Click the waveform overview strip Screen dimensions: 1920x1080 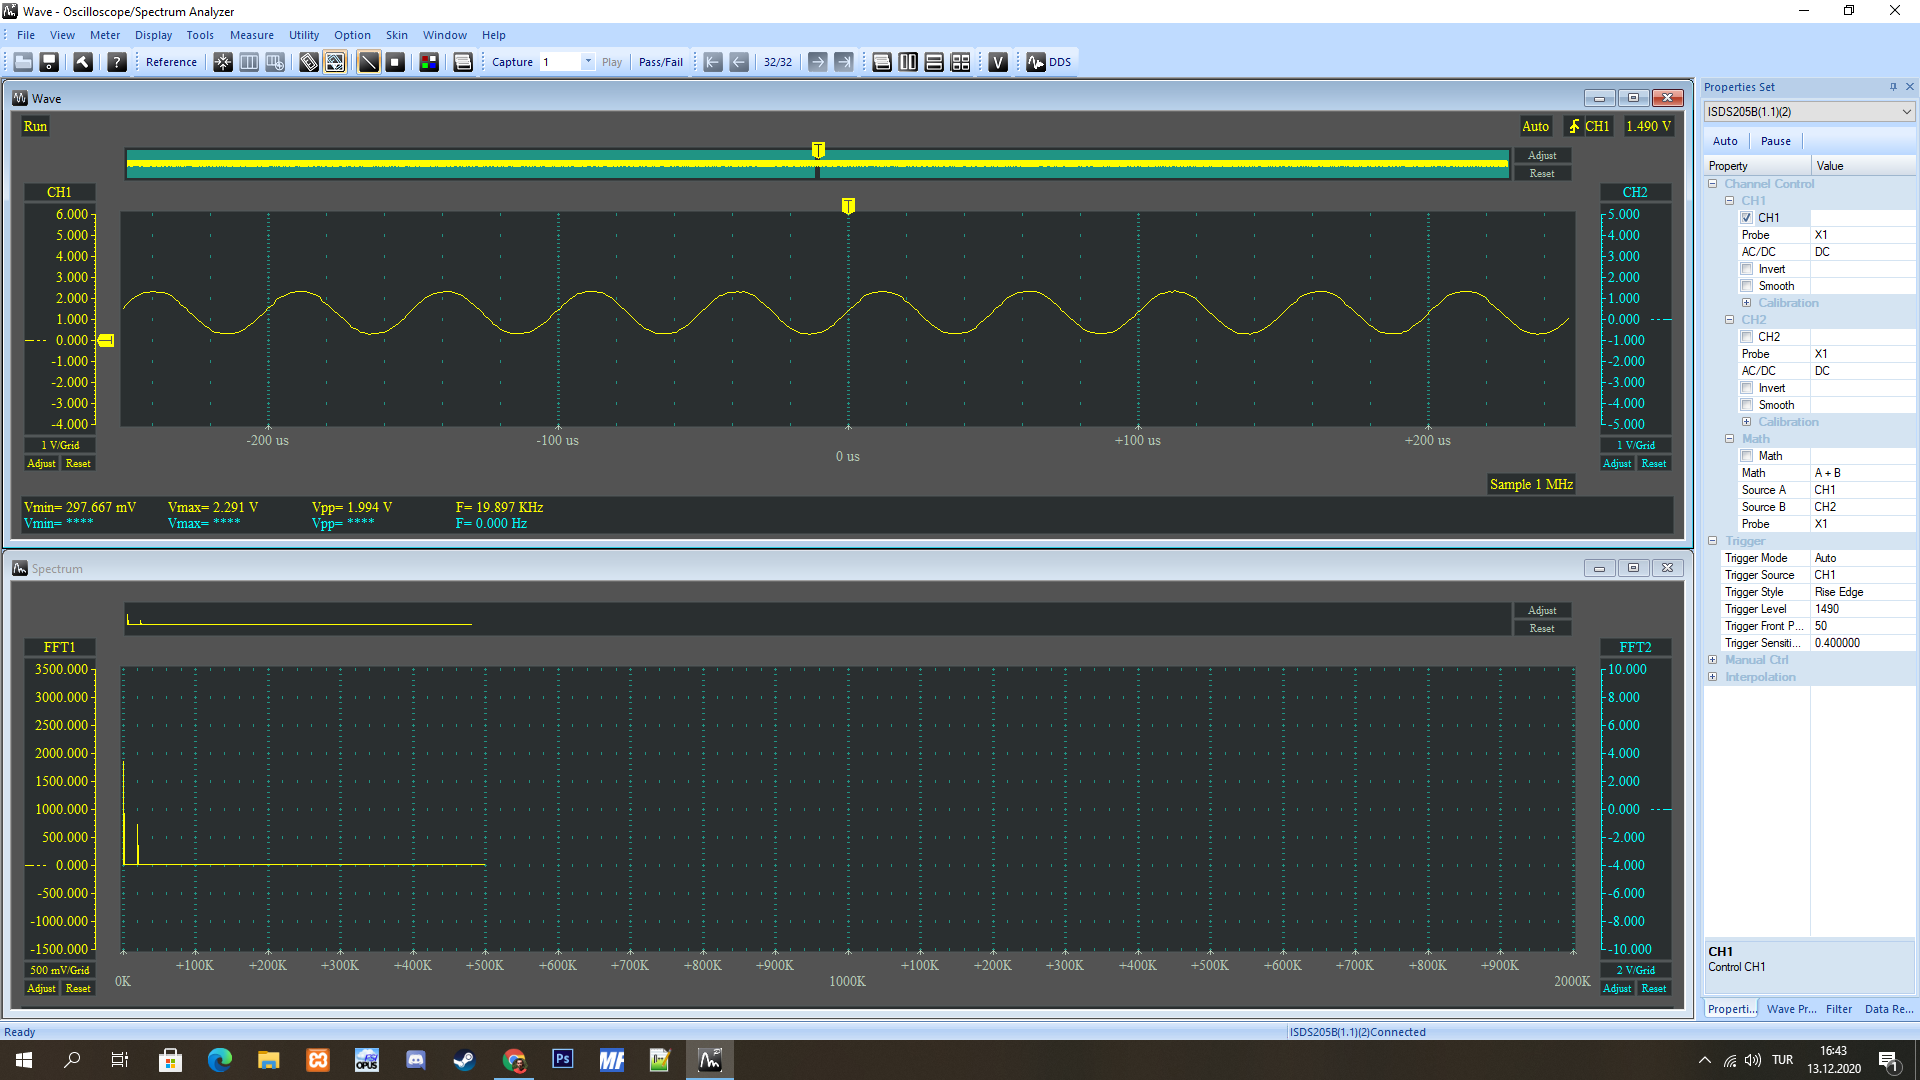click(x=818, y=164)
